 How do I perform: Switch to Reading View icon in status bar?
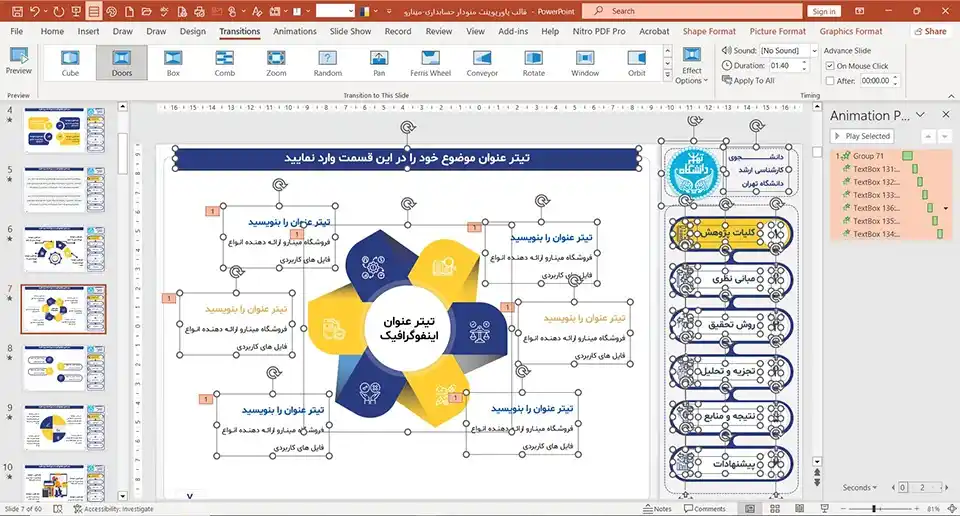pos(799,509)
